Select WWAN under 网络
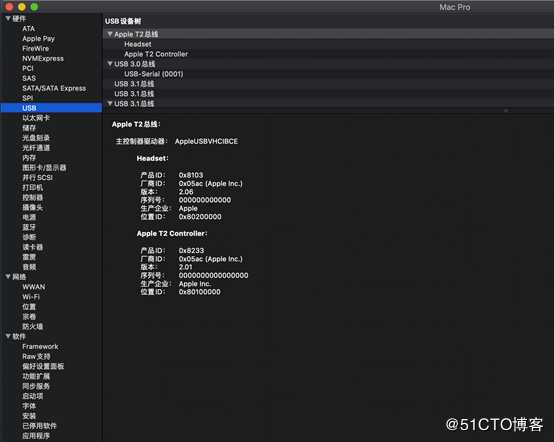This screenshot has height=442, width=554. pyautogui.click(x=34, y=287)
